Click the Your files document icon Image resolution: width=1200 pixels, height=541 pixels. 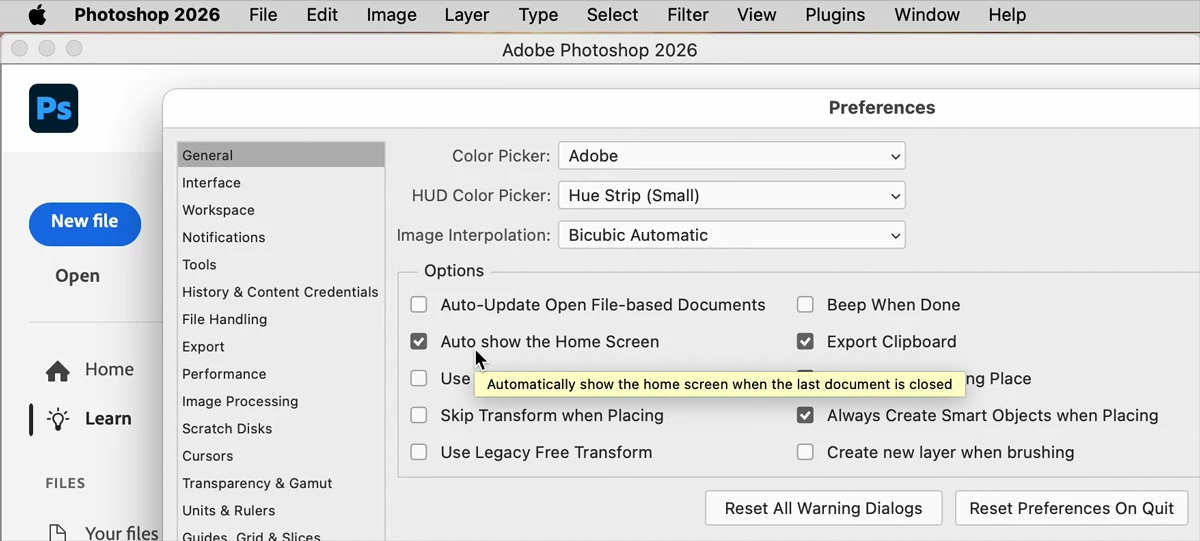click(x=58, y=533)
